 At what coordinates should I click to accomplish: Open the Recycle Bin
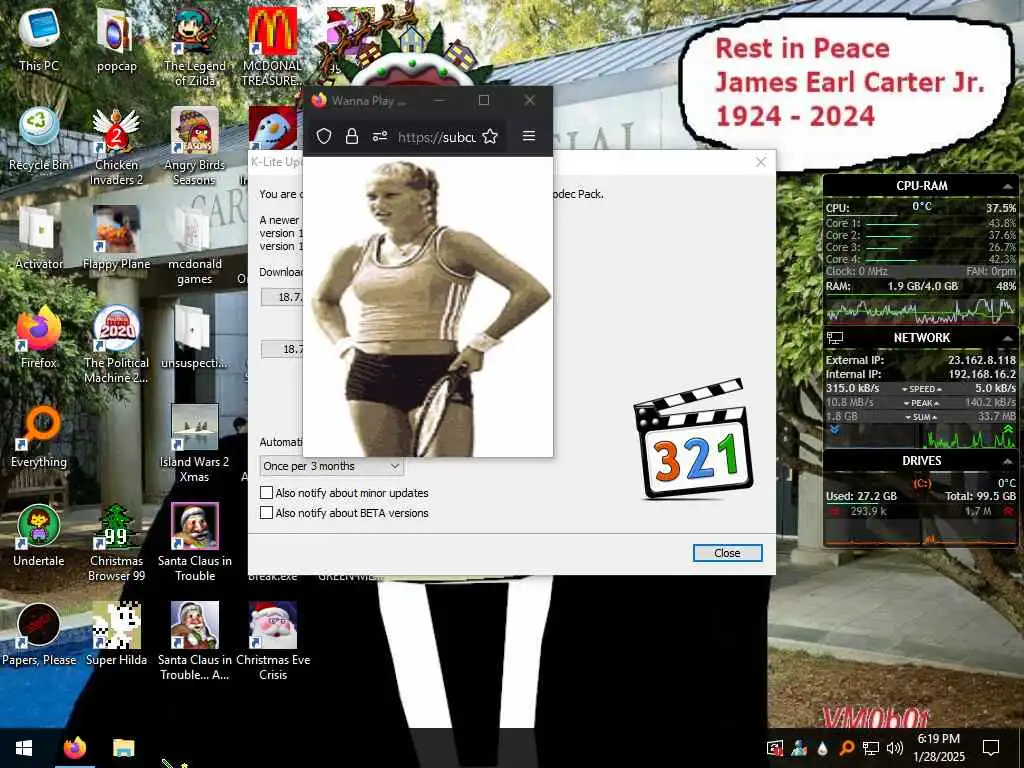39,139
